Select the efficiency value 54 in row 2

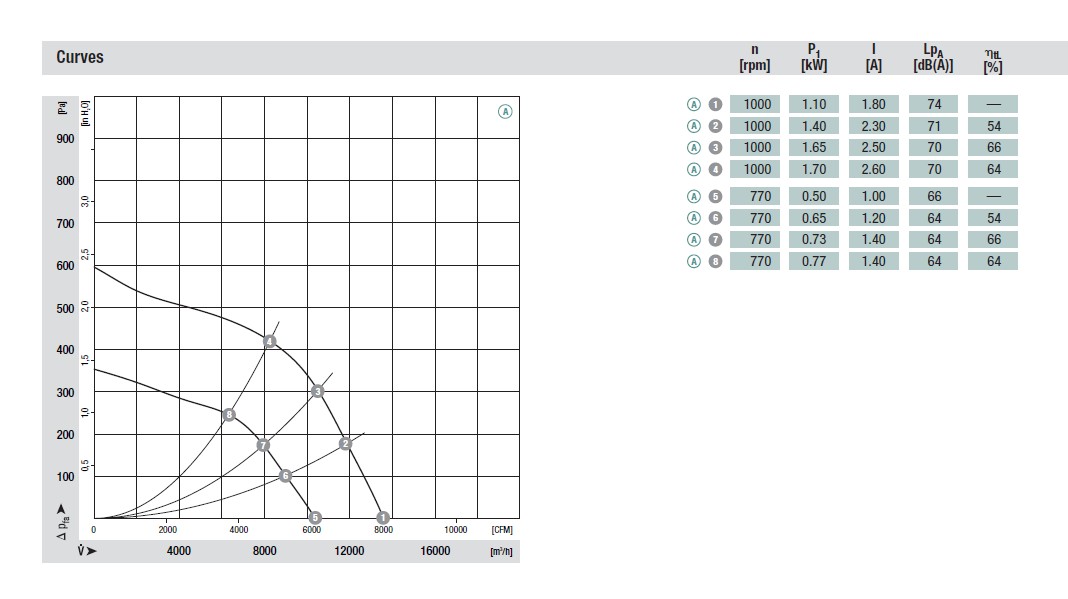tap(993, 126)
